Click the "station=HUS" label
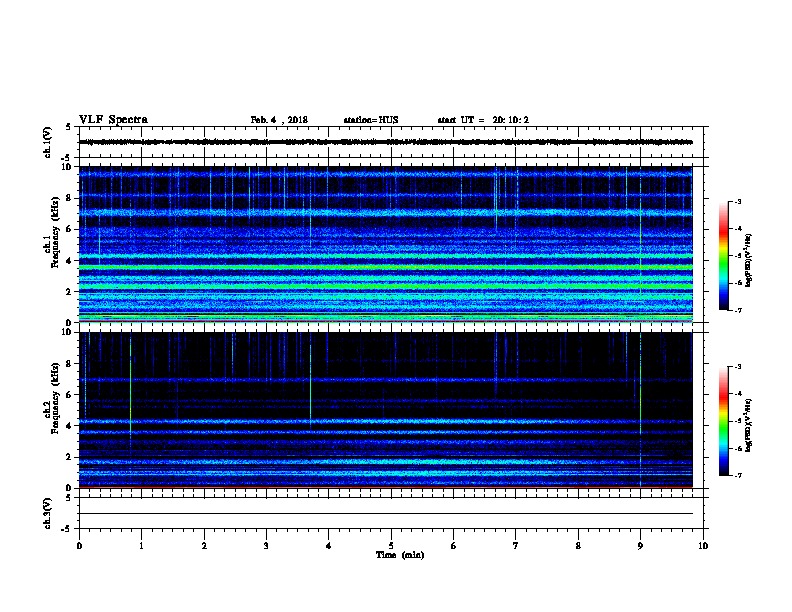 371,120
